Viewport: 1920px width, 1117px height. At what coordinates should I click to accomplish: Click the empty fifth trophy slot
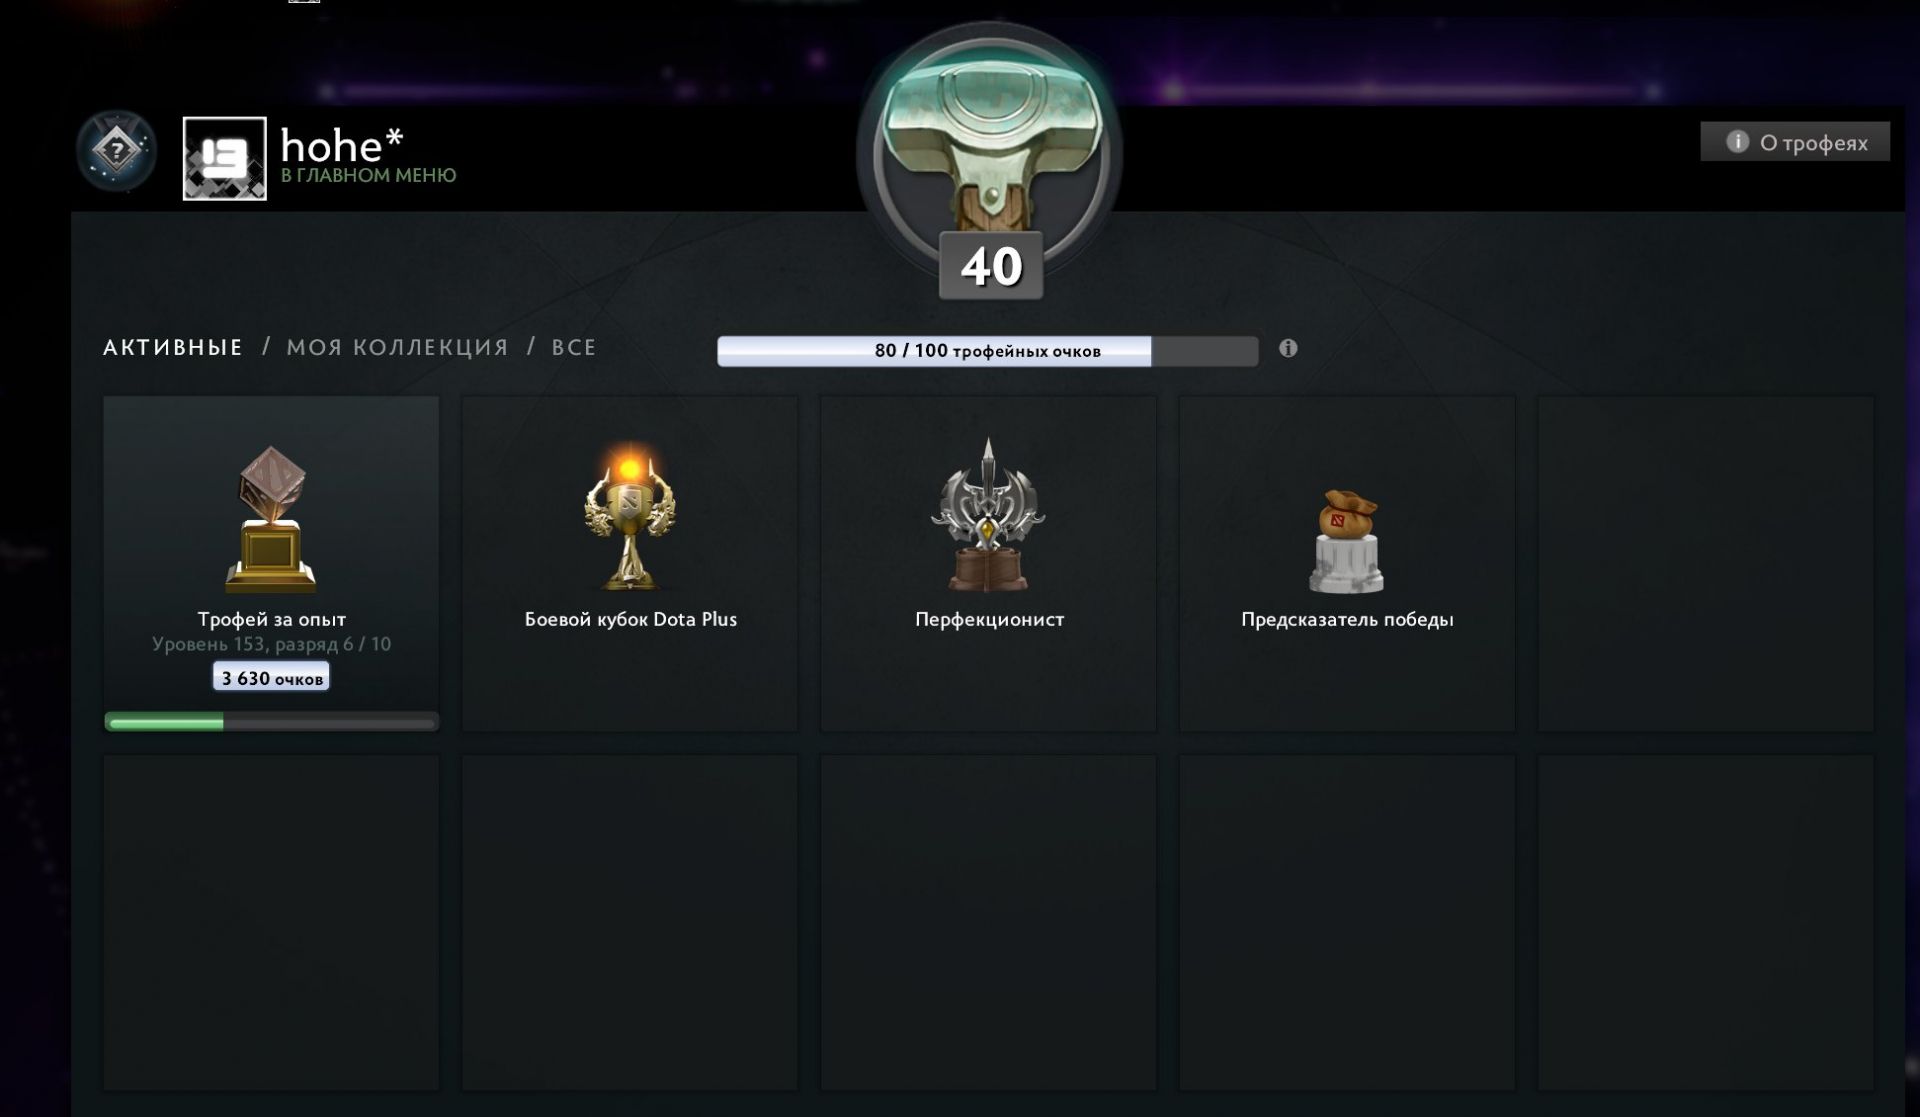(1705, 564)
